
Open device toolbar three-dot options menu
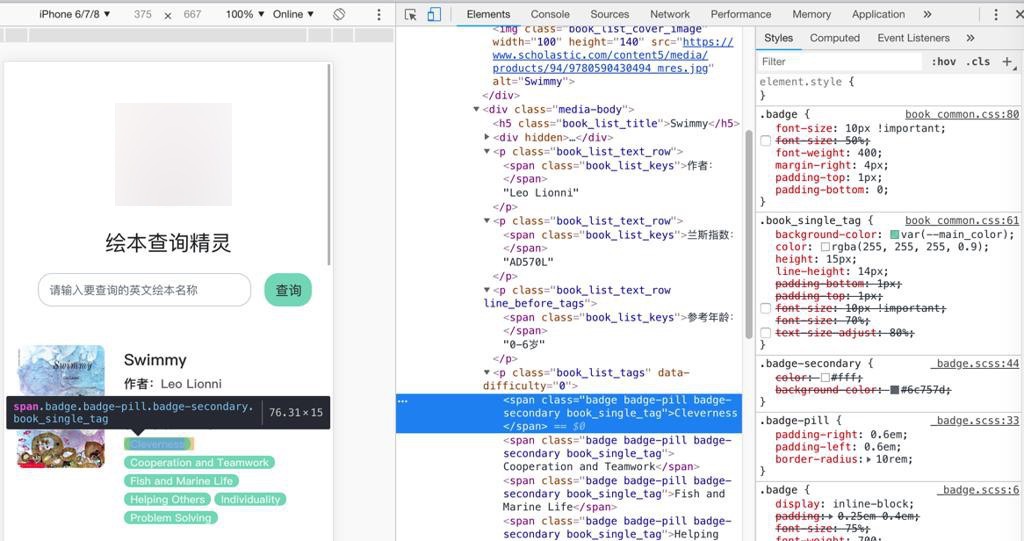(379, 14)
